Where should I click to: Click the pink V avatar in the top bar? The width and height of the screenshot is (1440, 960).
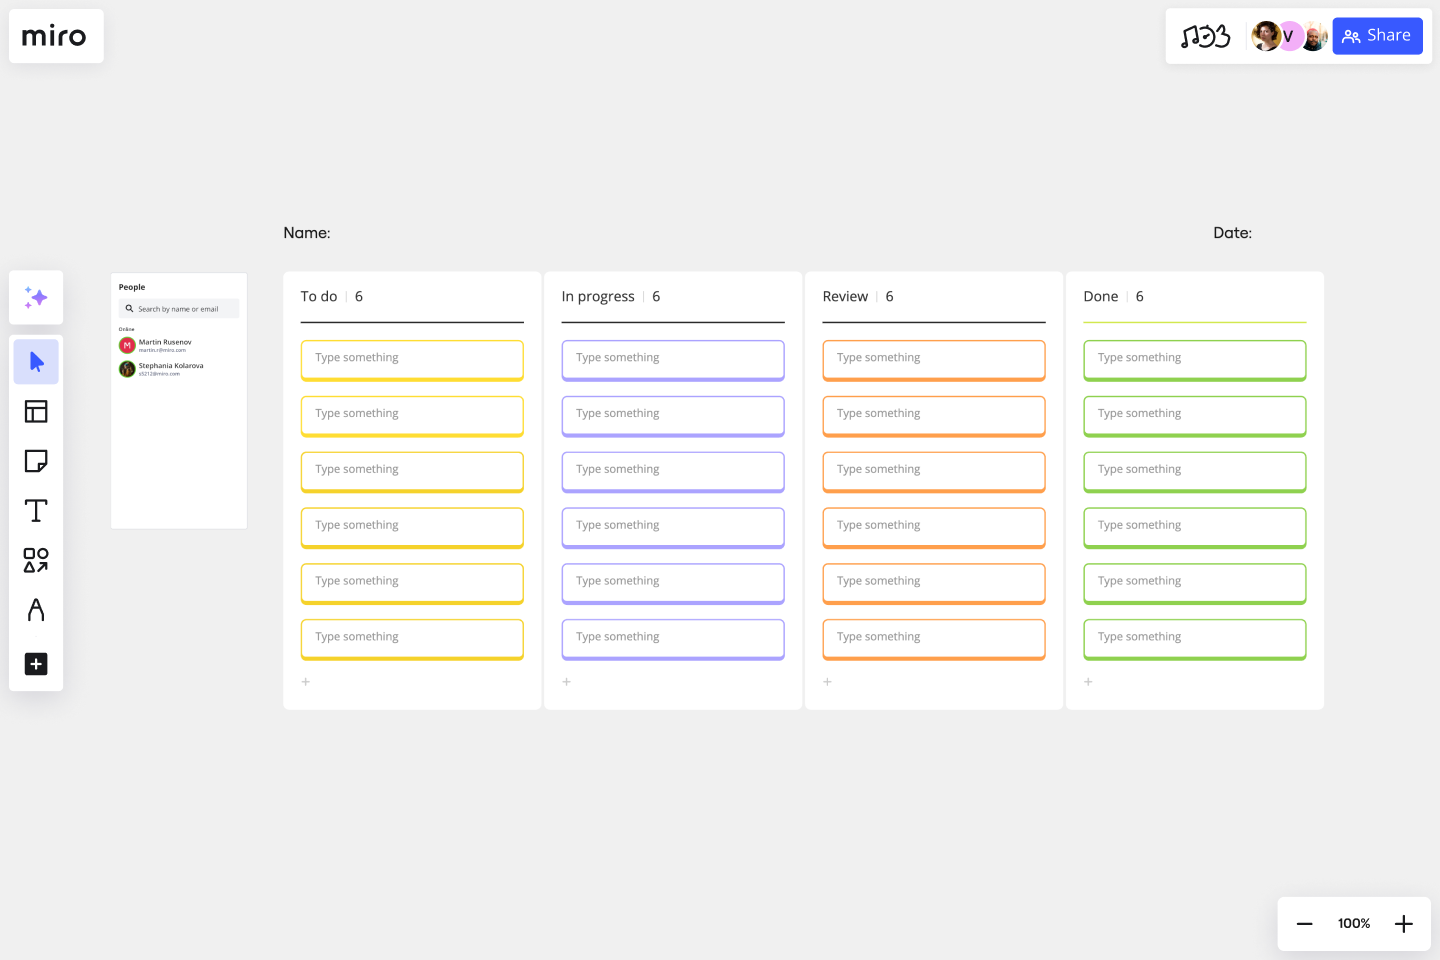coord(1289,36)
